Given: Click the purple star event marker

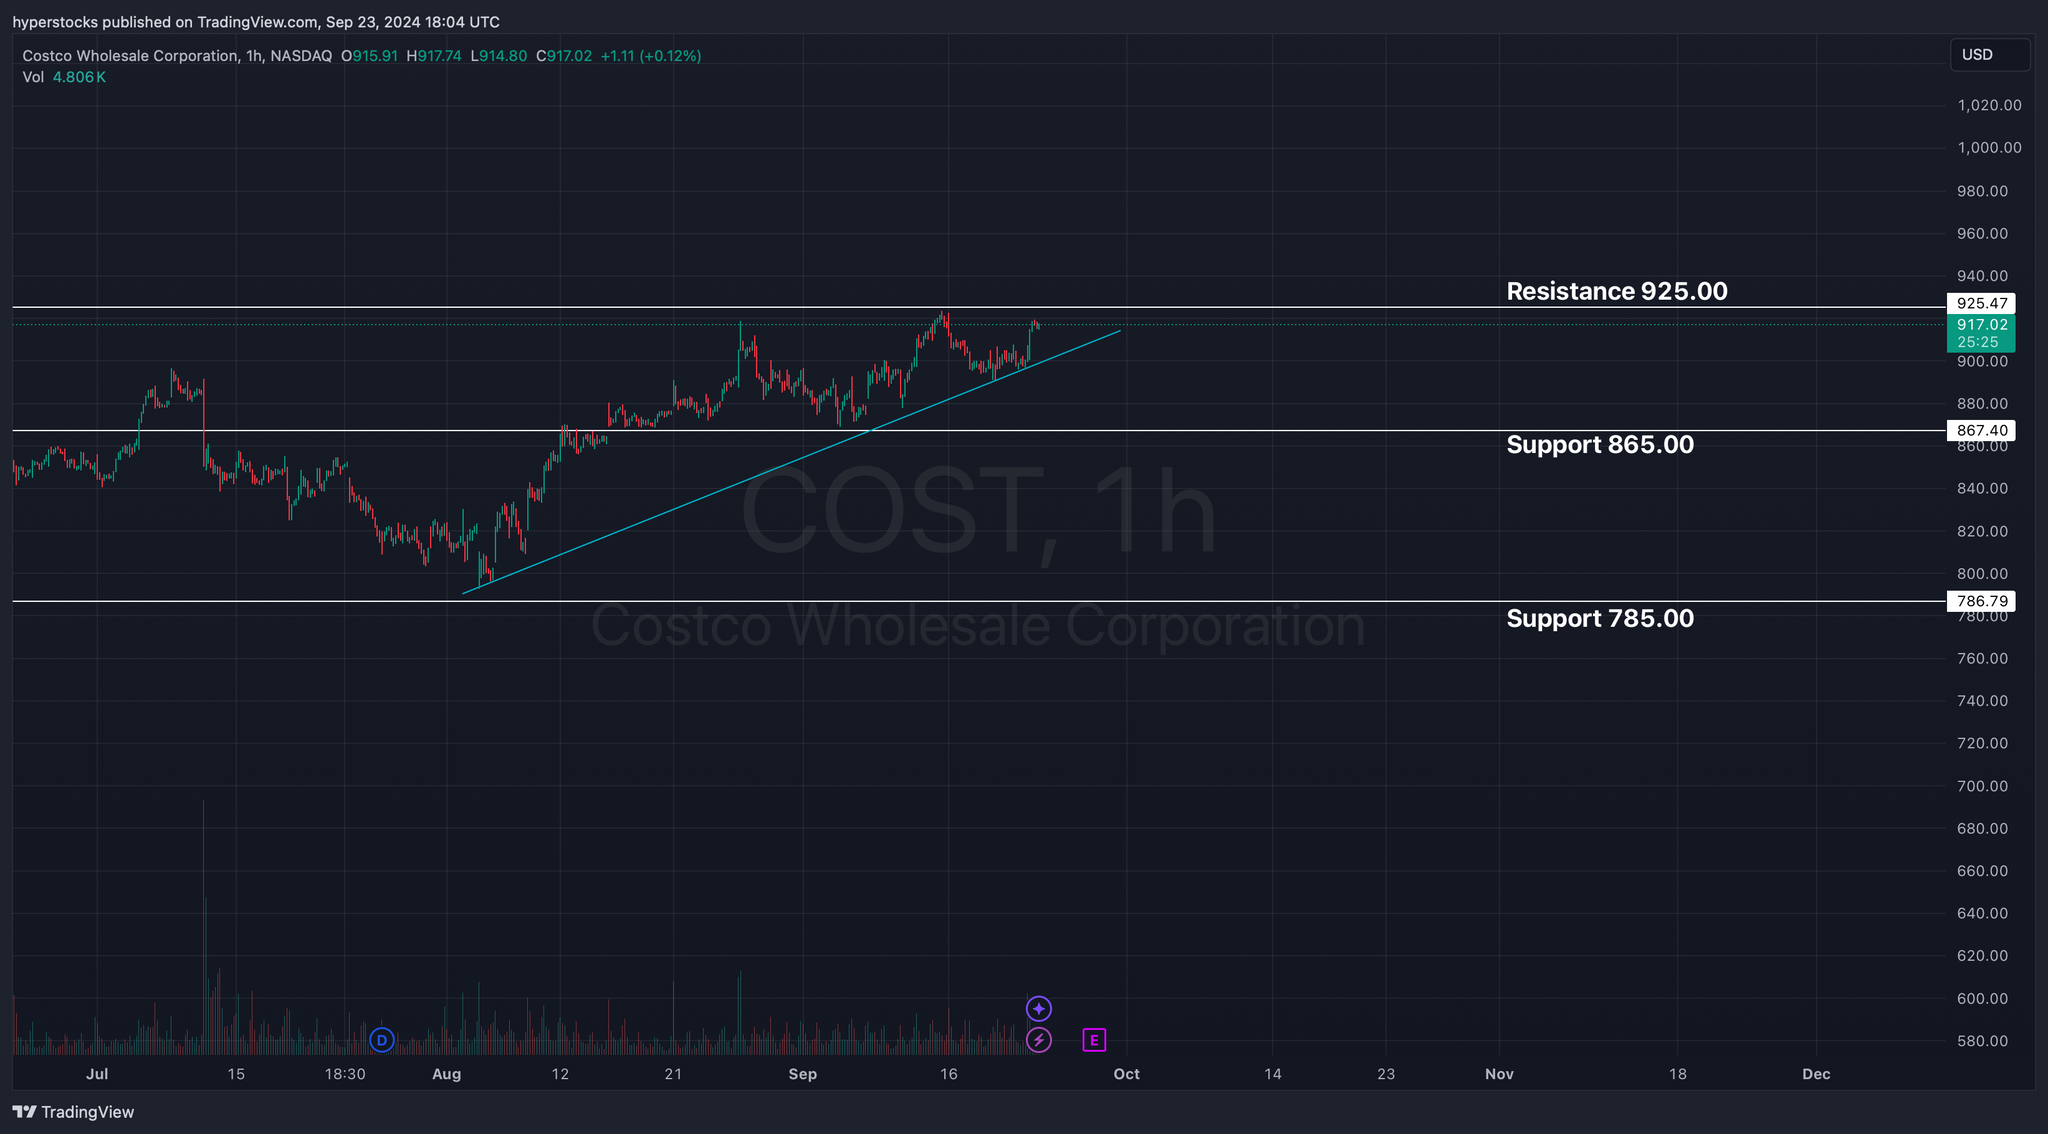Looking at the screenshot, I should pos(1039,1008).
